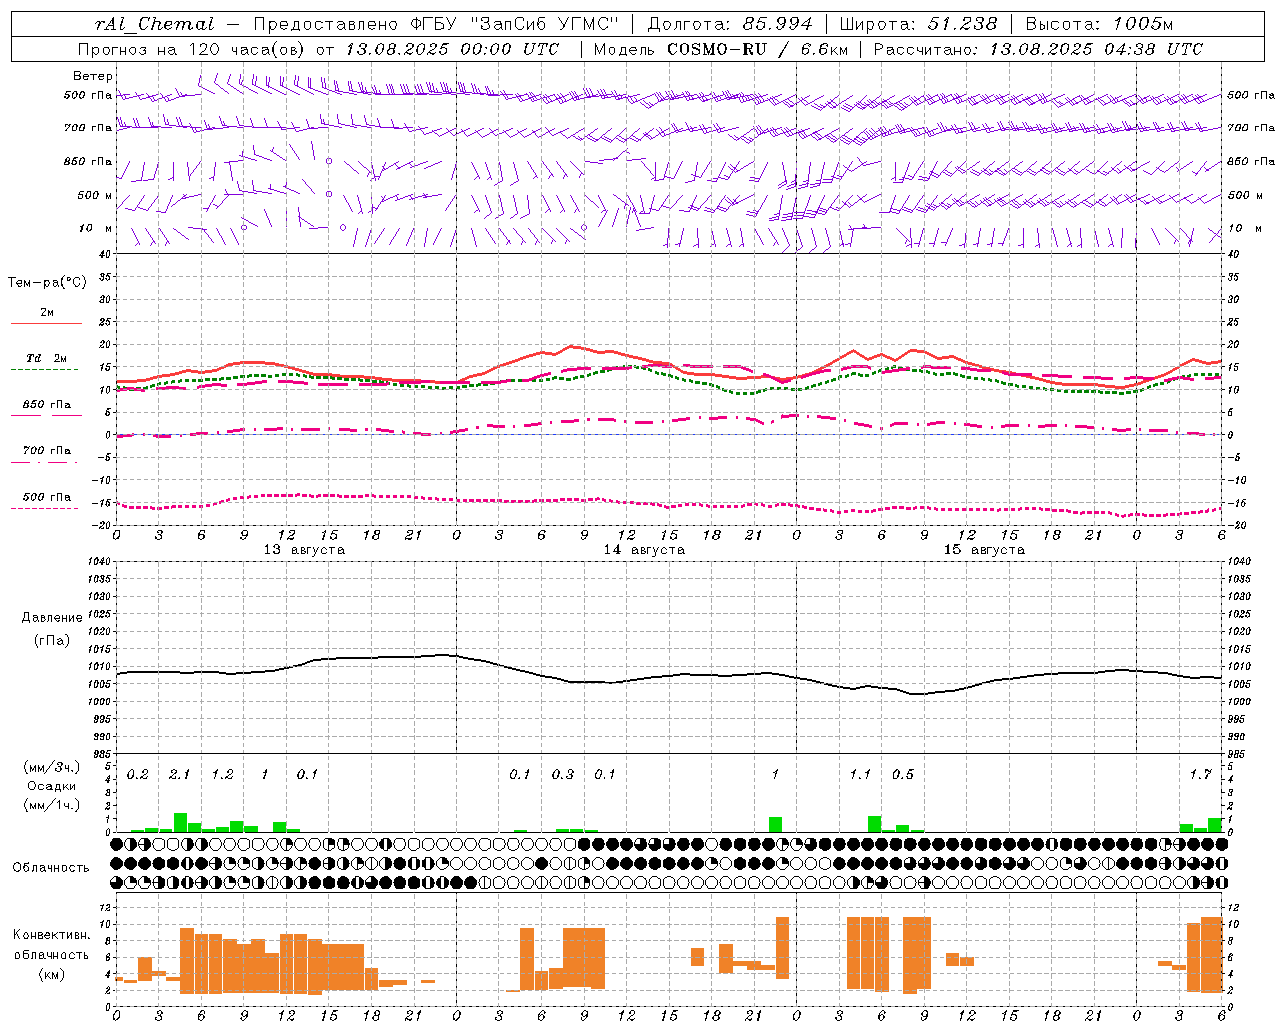Select the 2.1 precipitation value

[180, 775]
